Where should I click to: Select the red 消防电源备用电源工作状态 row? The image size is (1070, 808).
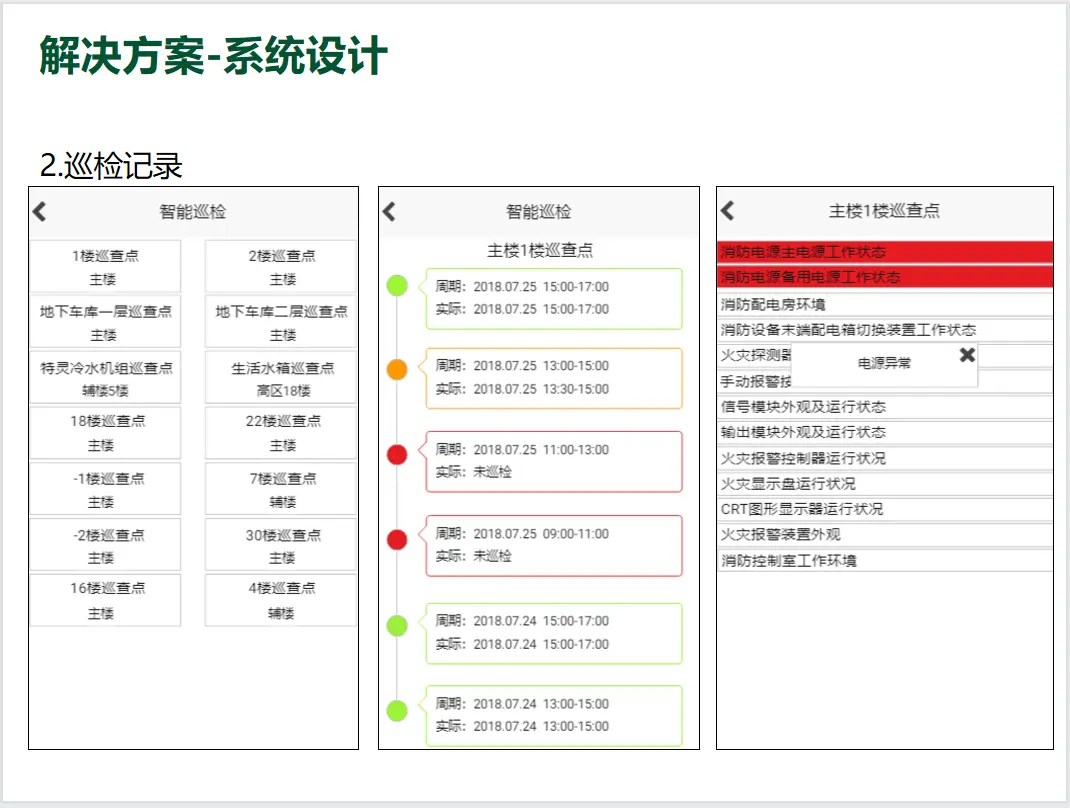click(885, 277)
